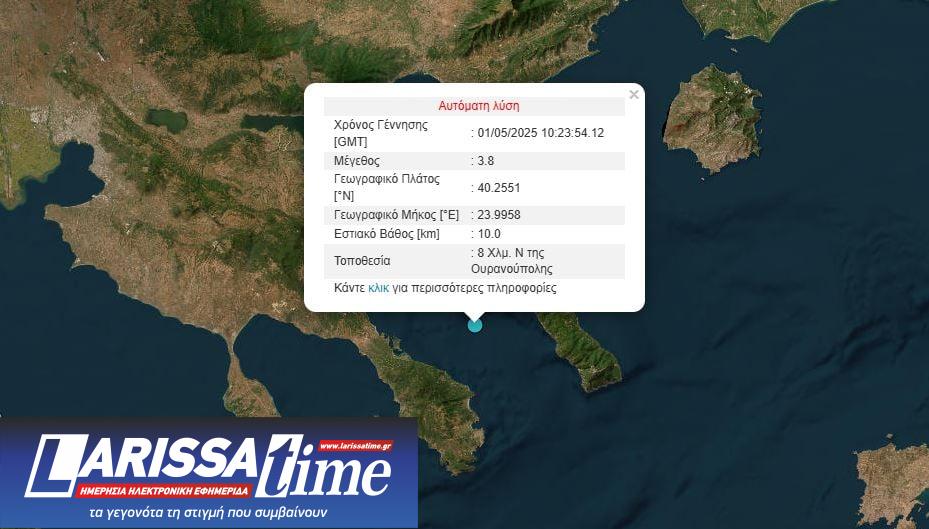The width and height of the screenshot is (929, 529).
Task: Click the "Μέγεθος" row label
Action: click(x=357, y=161)
